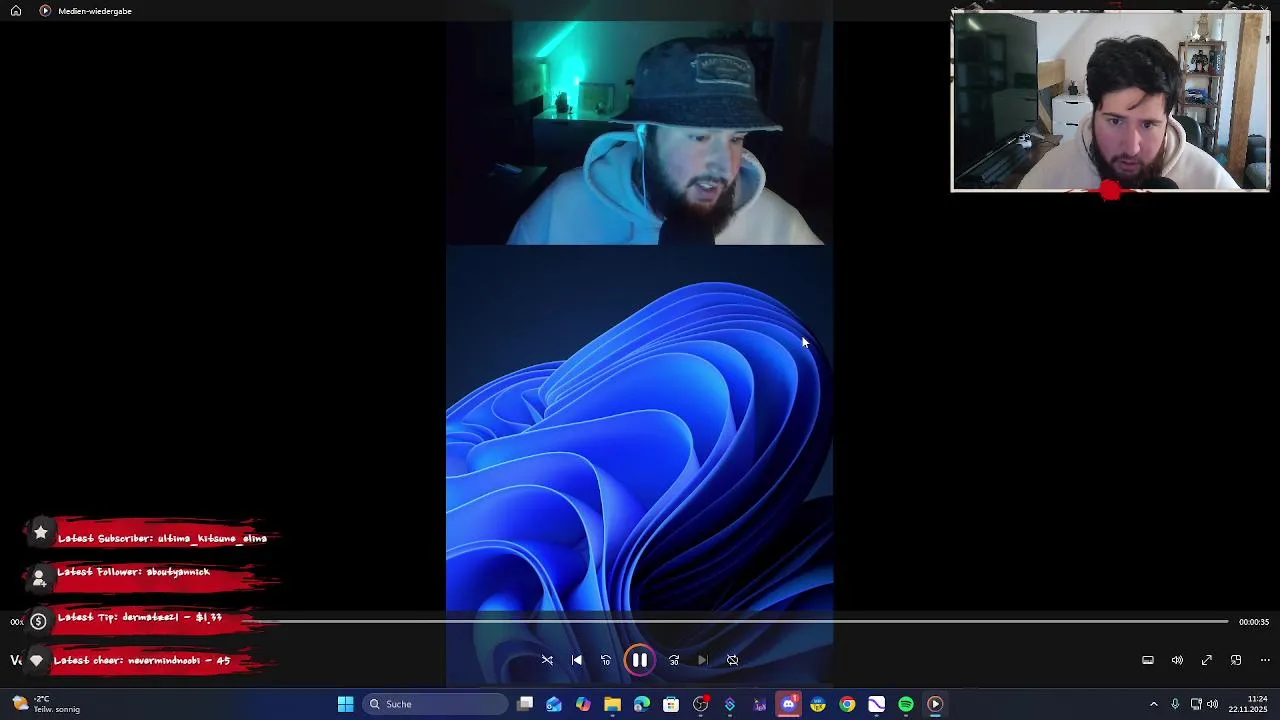Screen dimensions: 1280x720
Task: Show hidden system tray icons
Action: pyautogui.click(x=1153, y=704)
